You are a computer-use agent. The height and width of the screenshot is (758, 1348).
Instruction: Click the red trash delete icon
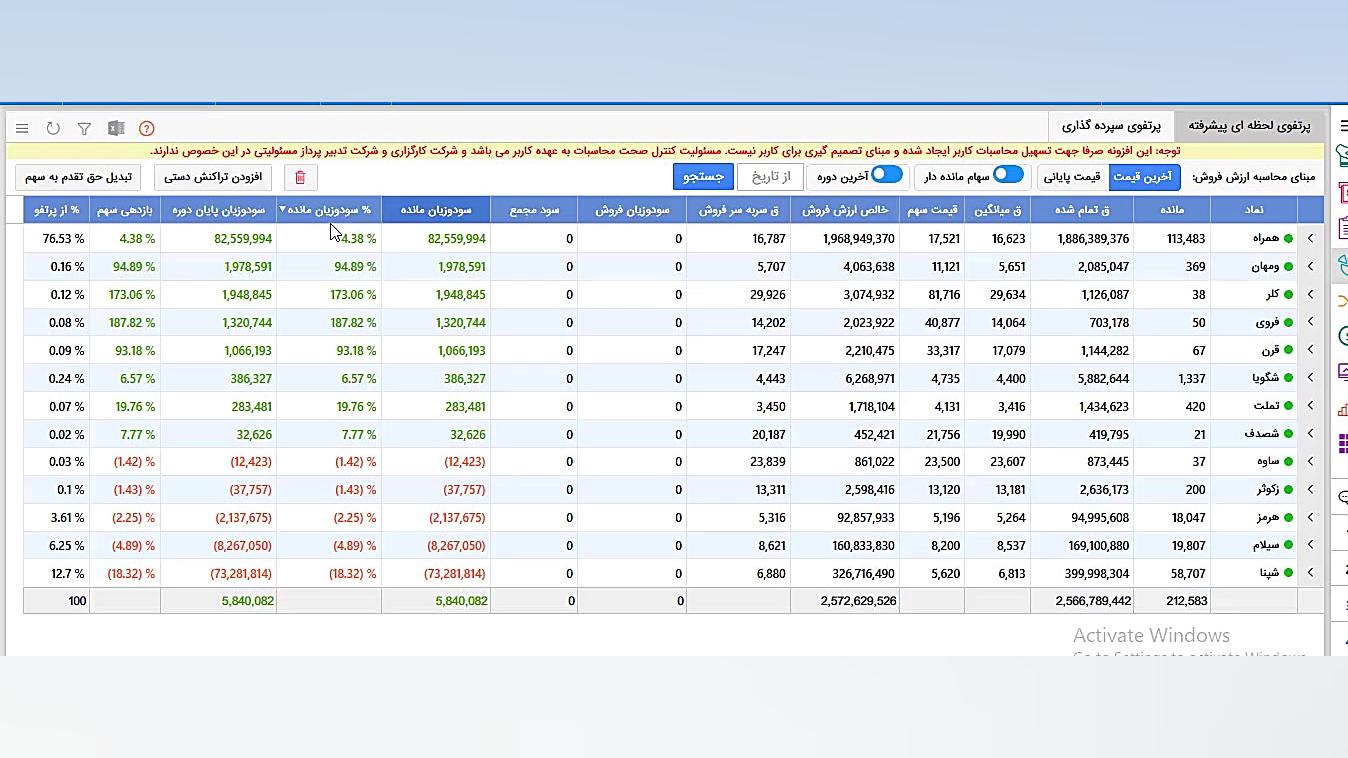(300, 177)
